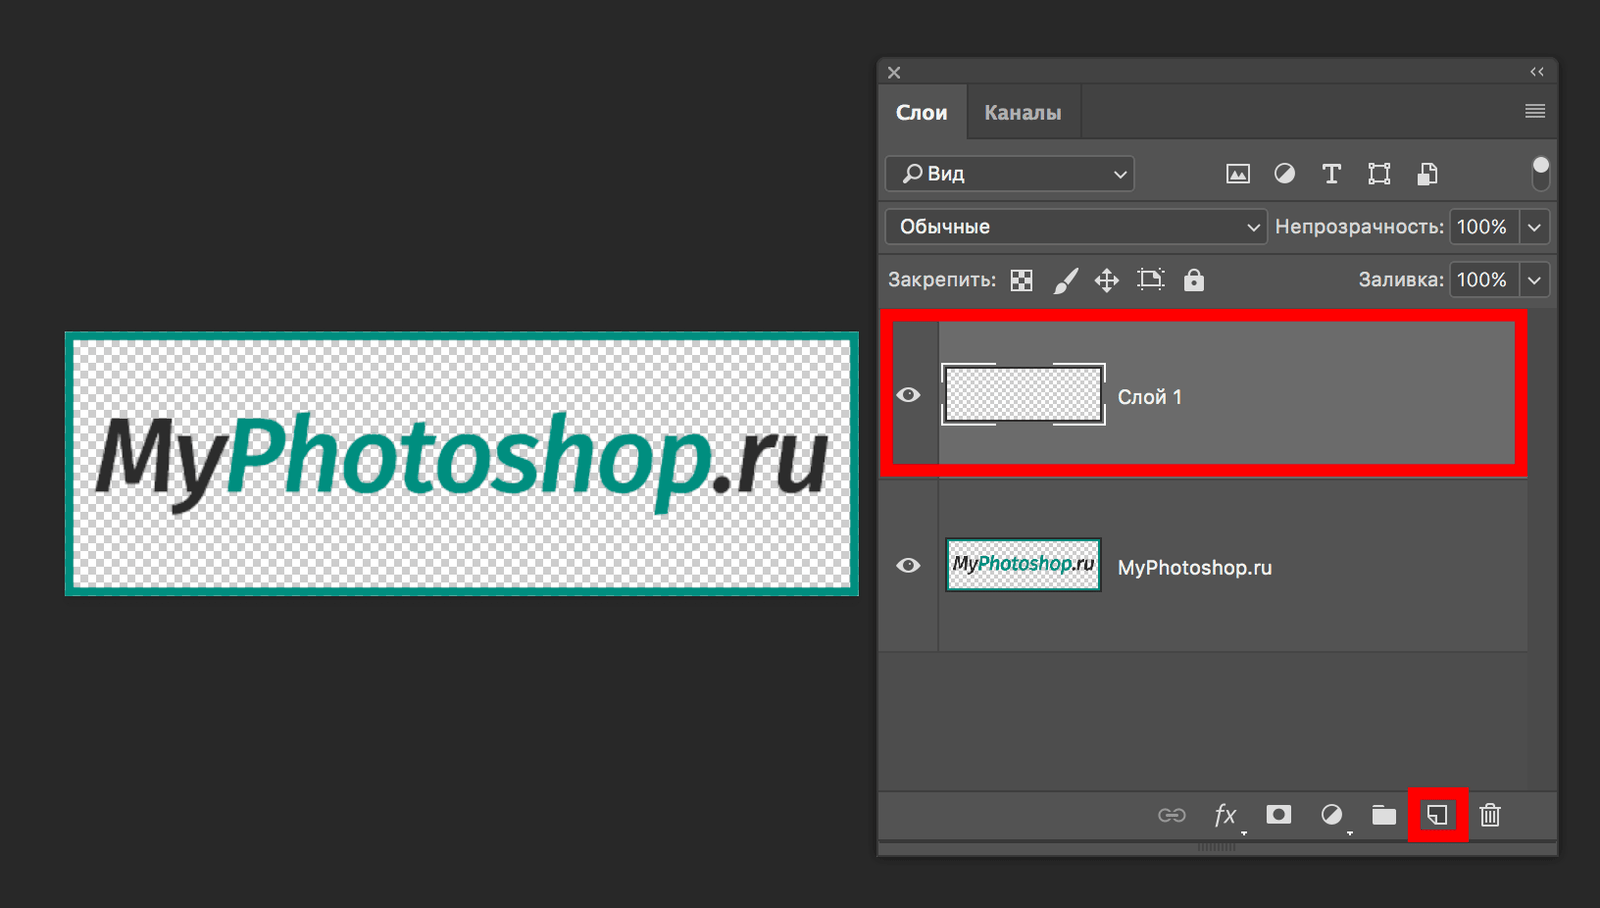Create a new layer group folder
1600x908 pixels.
[1384, 815]
